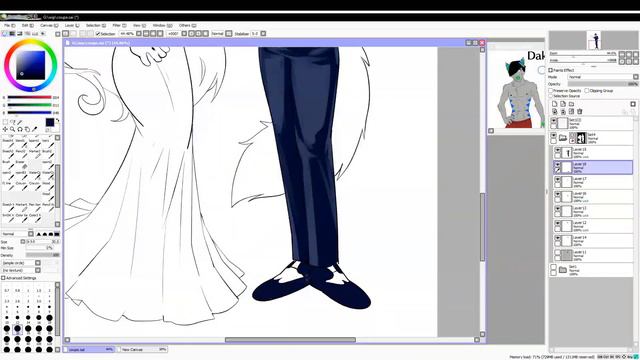Choose the softest brush edge shape
Viewport: 640px width, 360px height.
[39, 234]
